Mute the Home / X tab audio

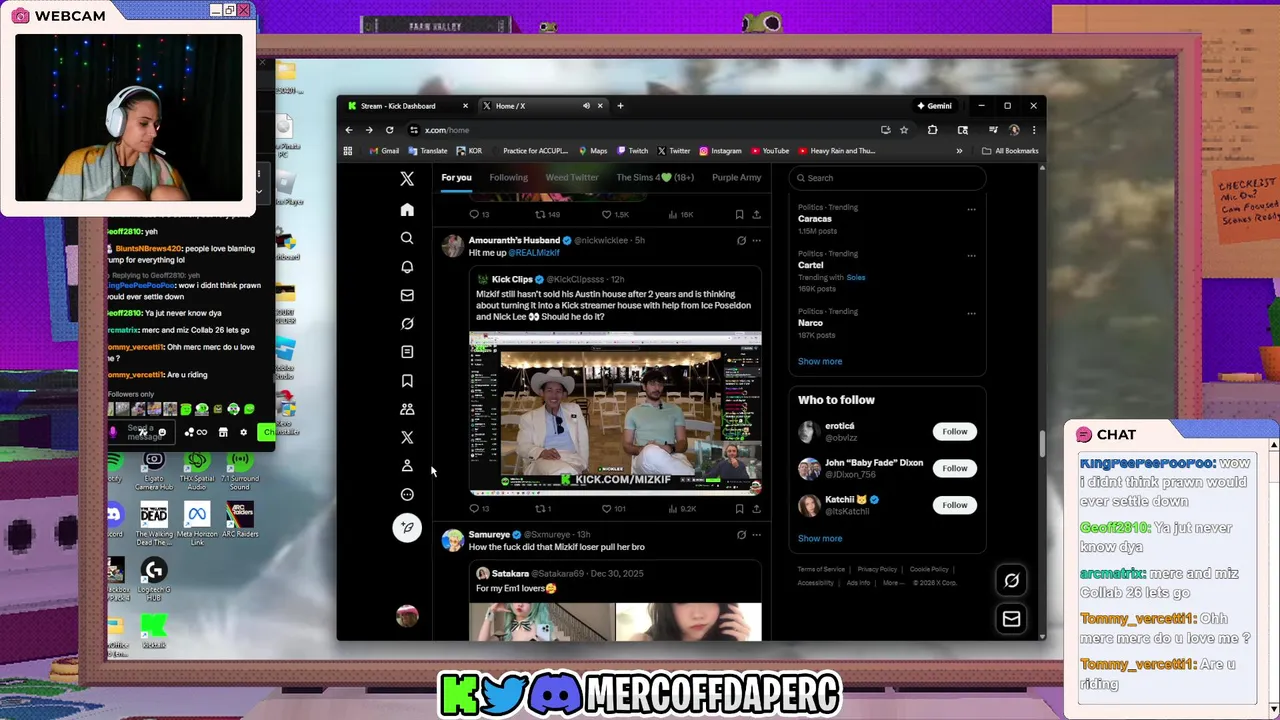[586, 106]
